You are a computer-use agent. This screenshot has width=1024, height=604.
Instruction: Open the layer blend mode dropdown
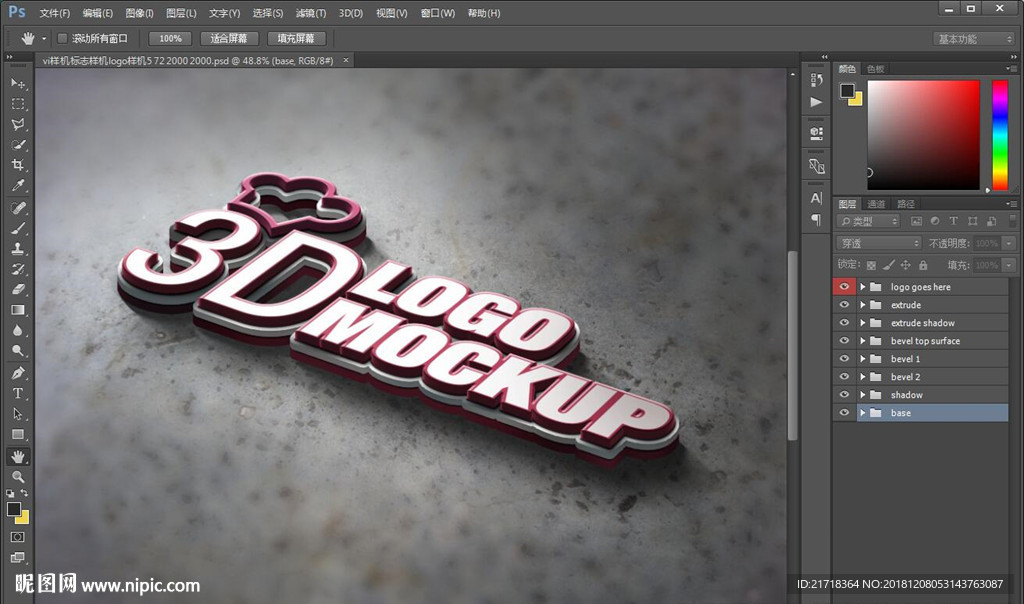[x=879, y=243]
